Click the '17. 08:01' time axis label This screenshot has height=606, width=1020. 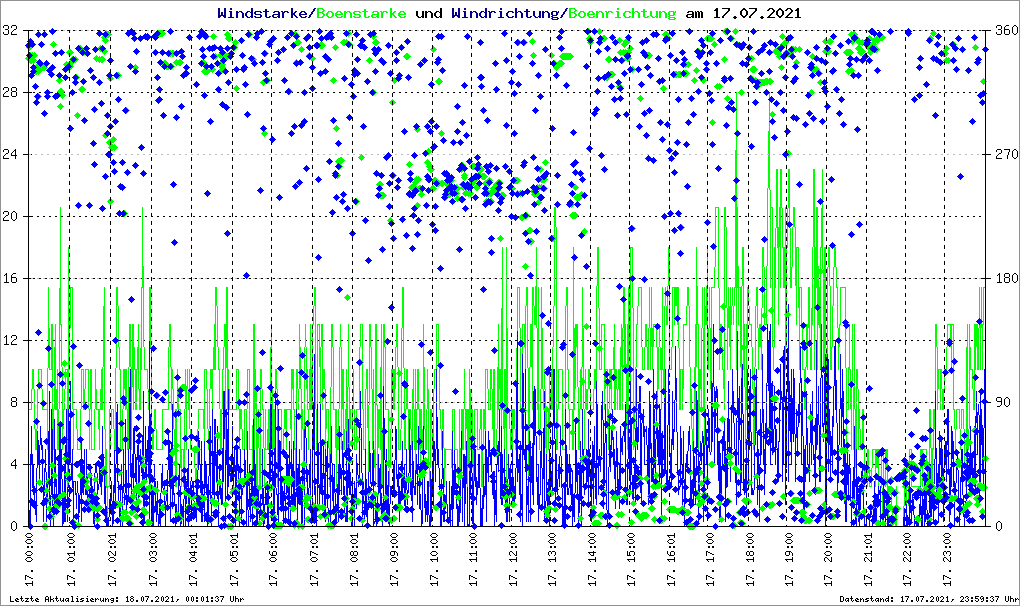pos(355,559)
